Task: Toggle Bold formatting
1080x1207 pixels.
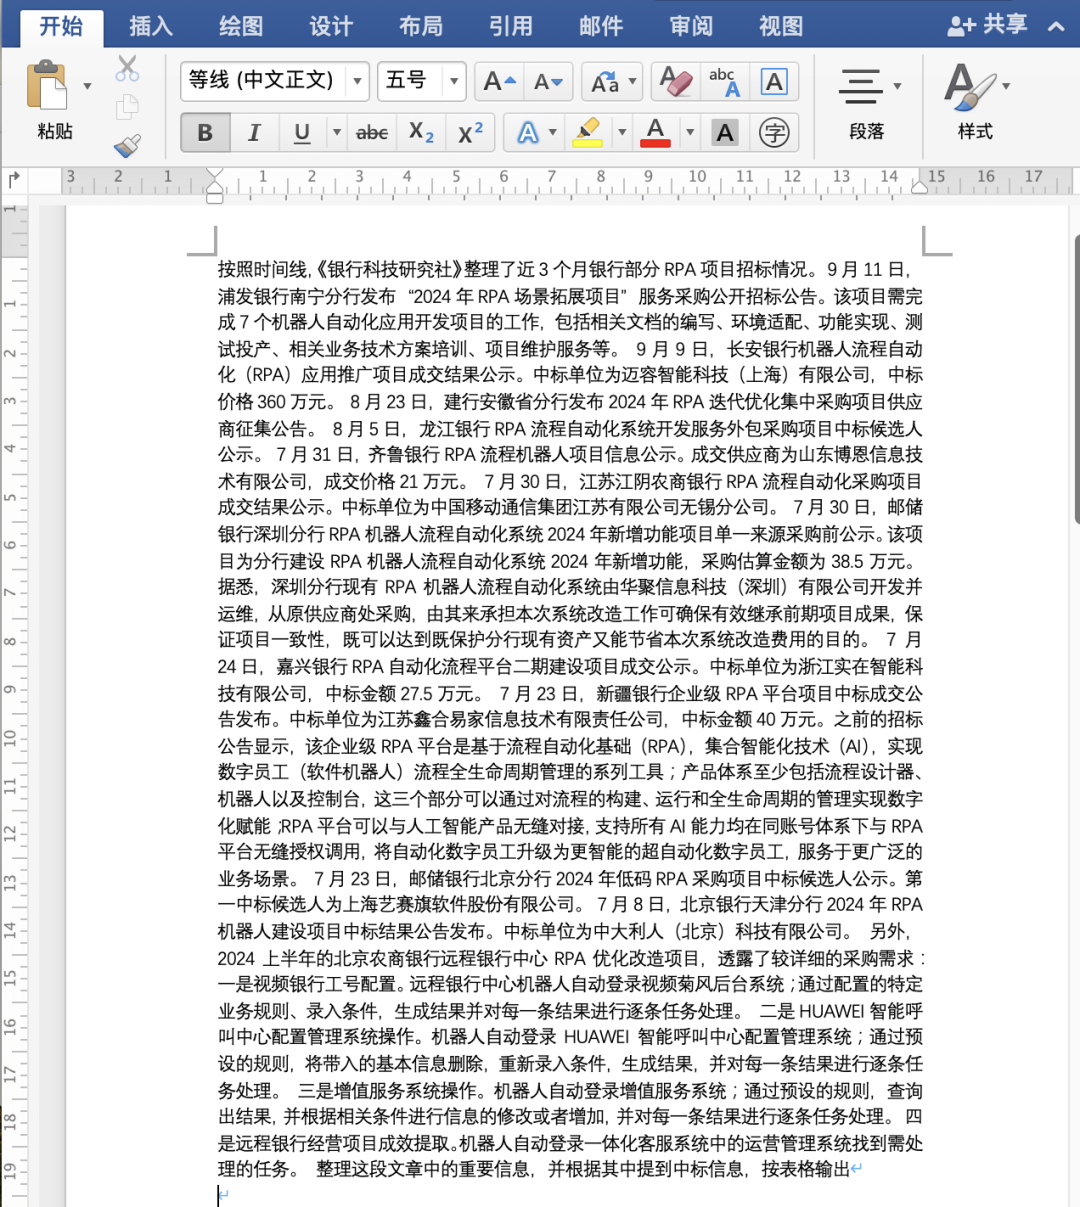Action: pyautogui.click(x=205, y=132)
